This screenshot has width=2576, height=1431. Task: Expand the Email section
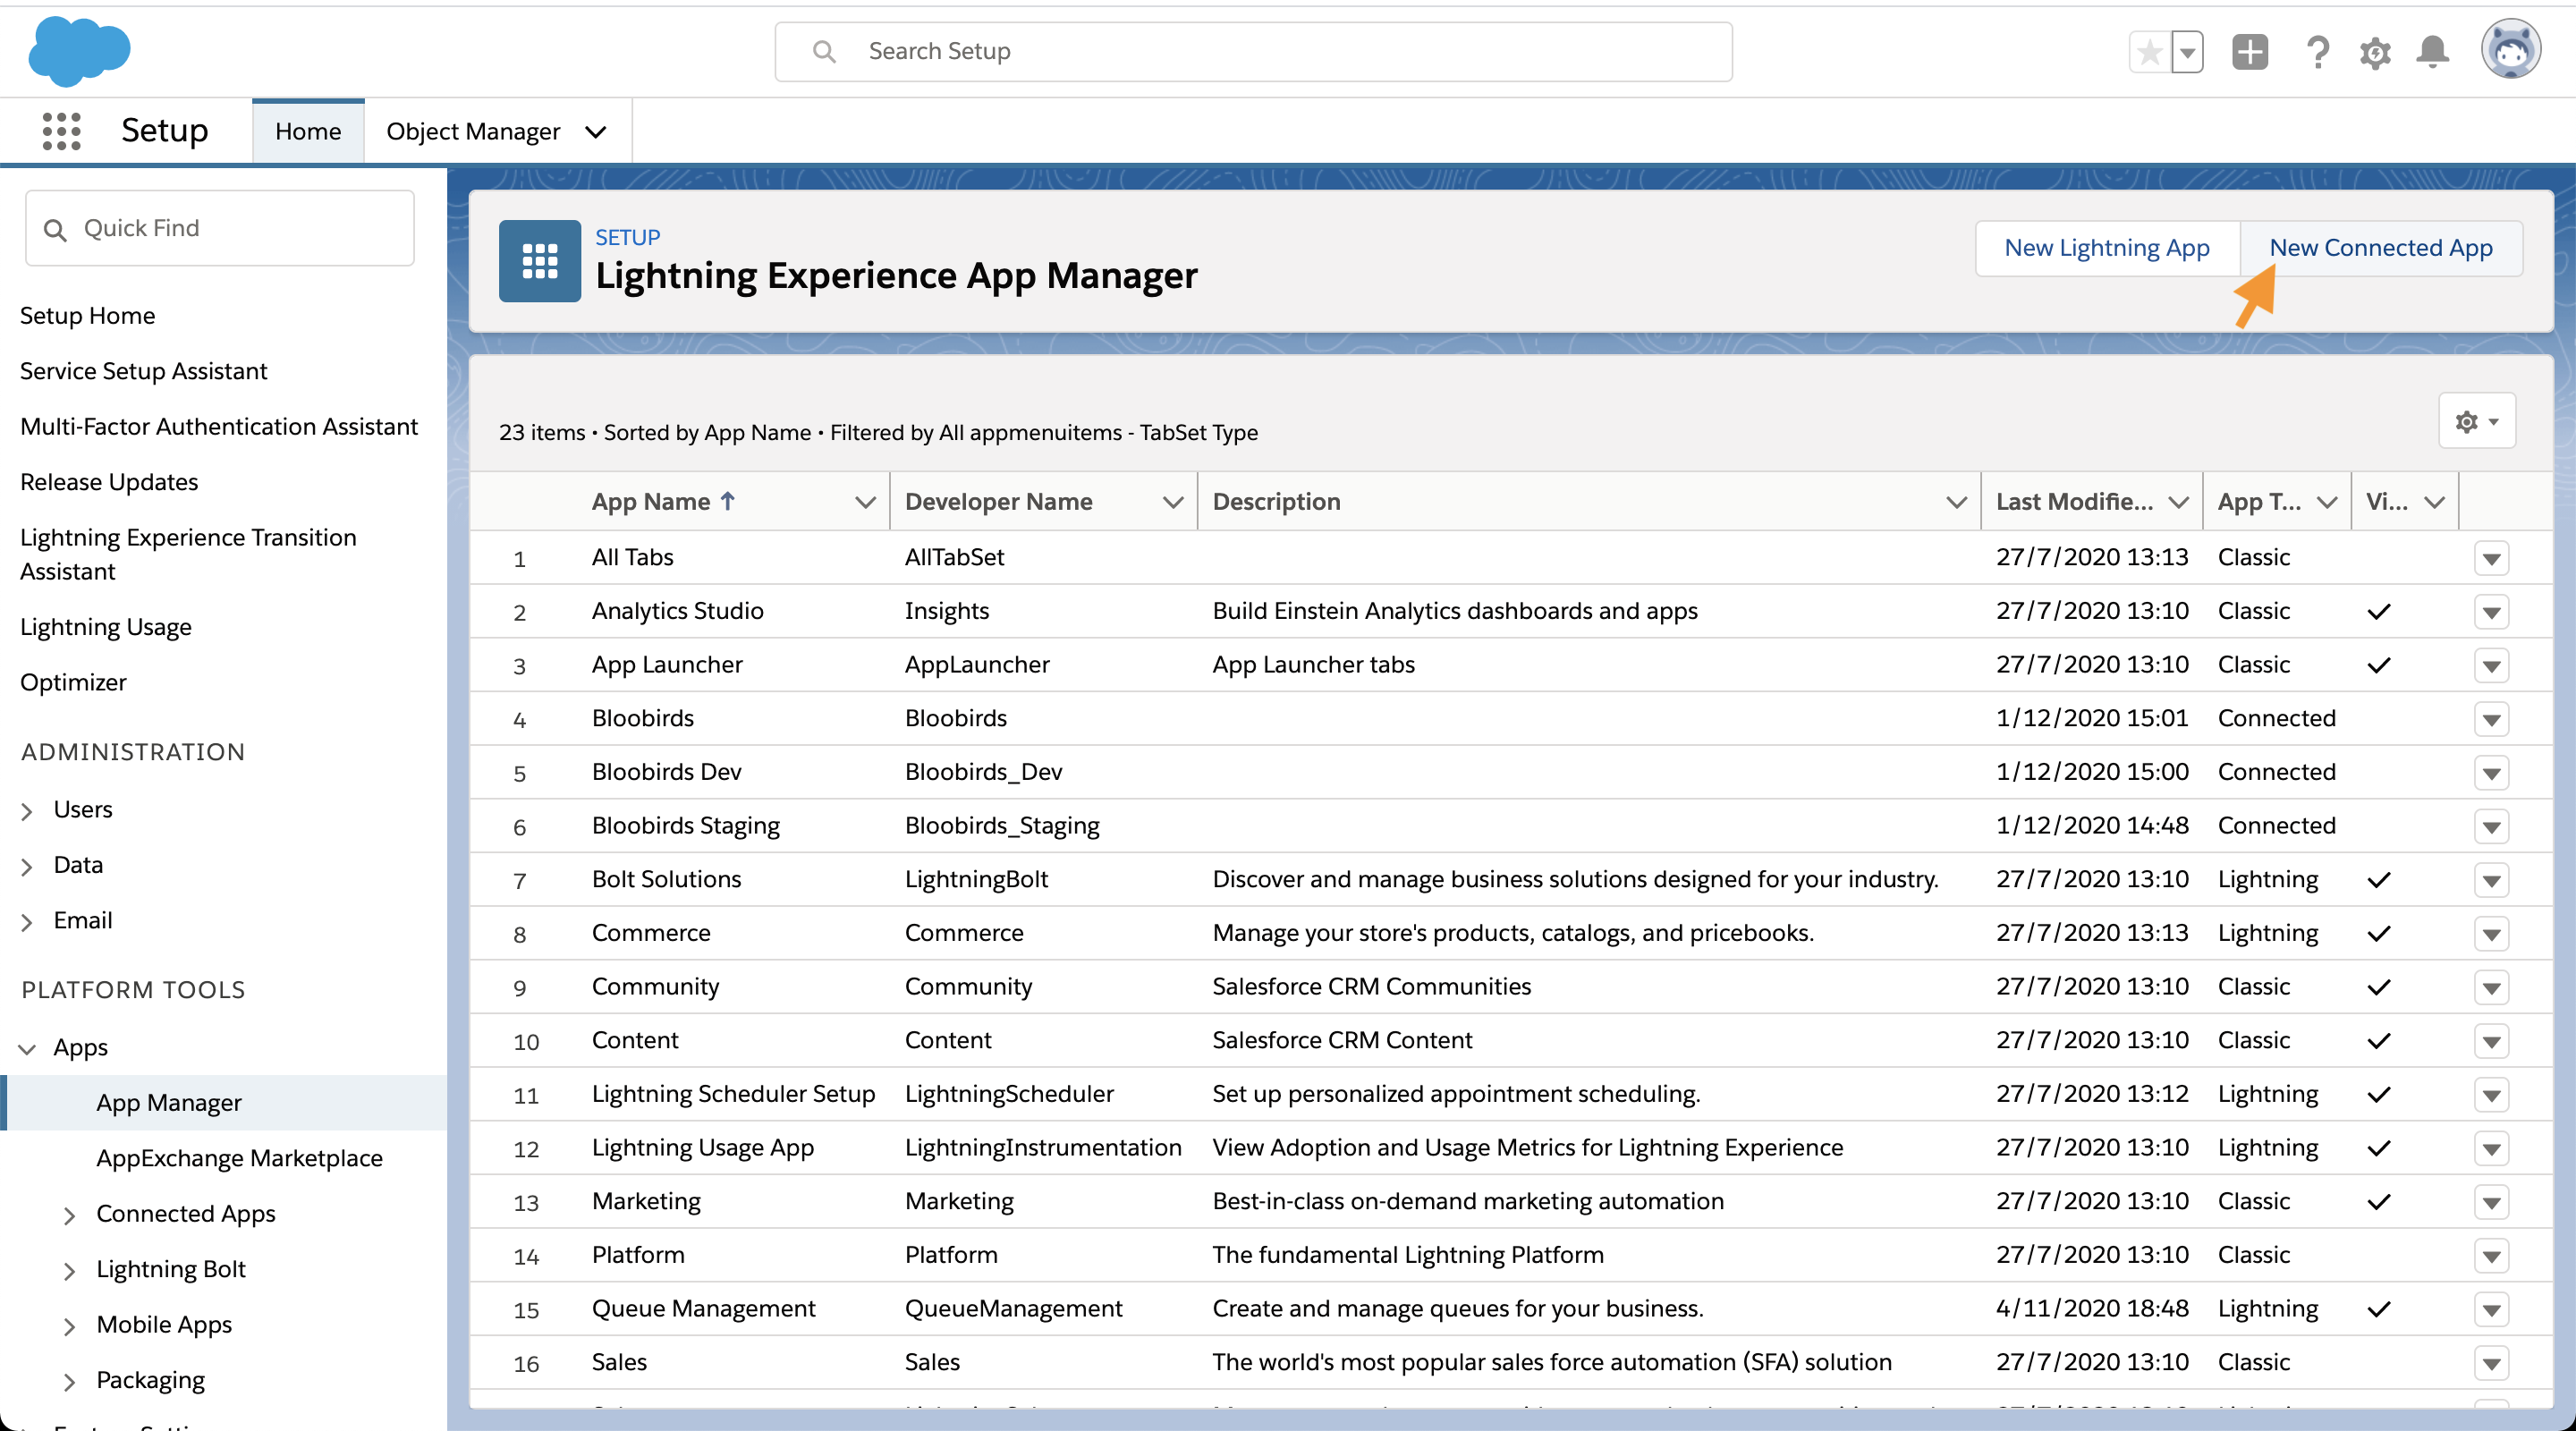click(x=27, y=922)
